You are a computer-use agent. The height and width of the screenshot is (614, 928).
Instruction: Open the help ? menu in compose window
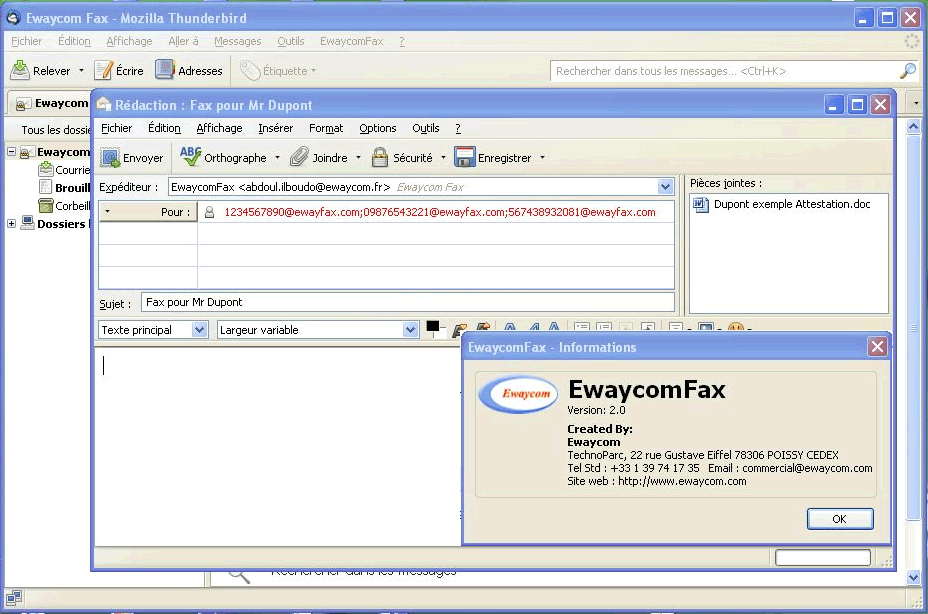point(457,128)
